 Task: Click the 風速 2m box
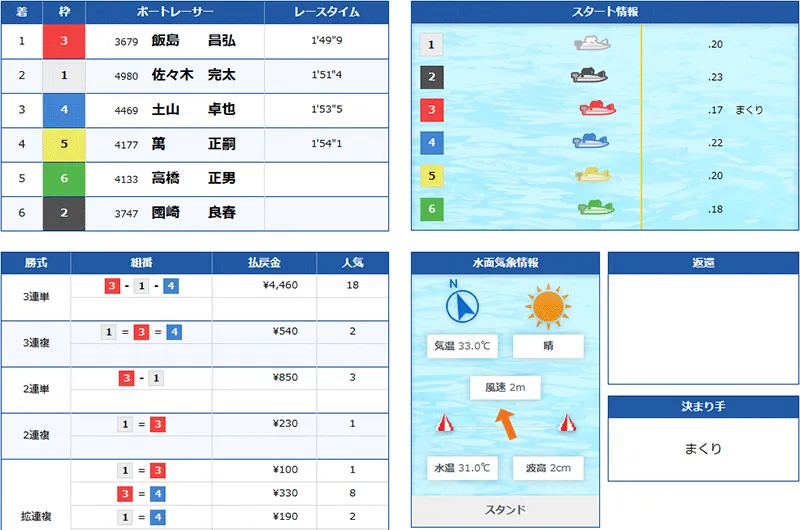click(505, 388)
